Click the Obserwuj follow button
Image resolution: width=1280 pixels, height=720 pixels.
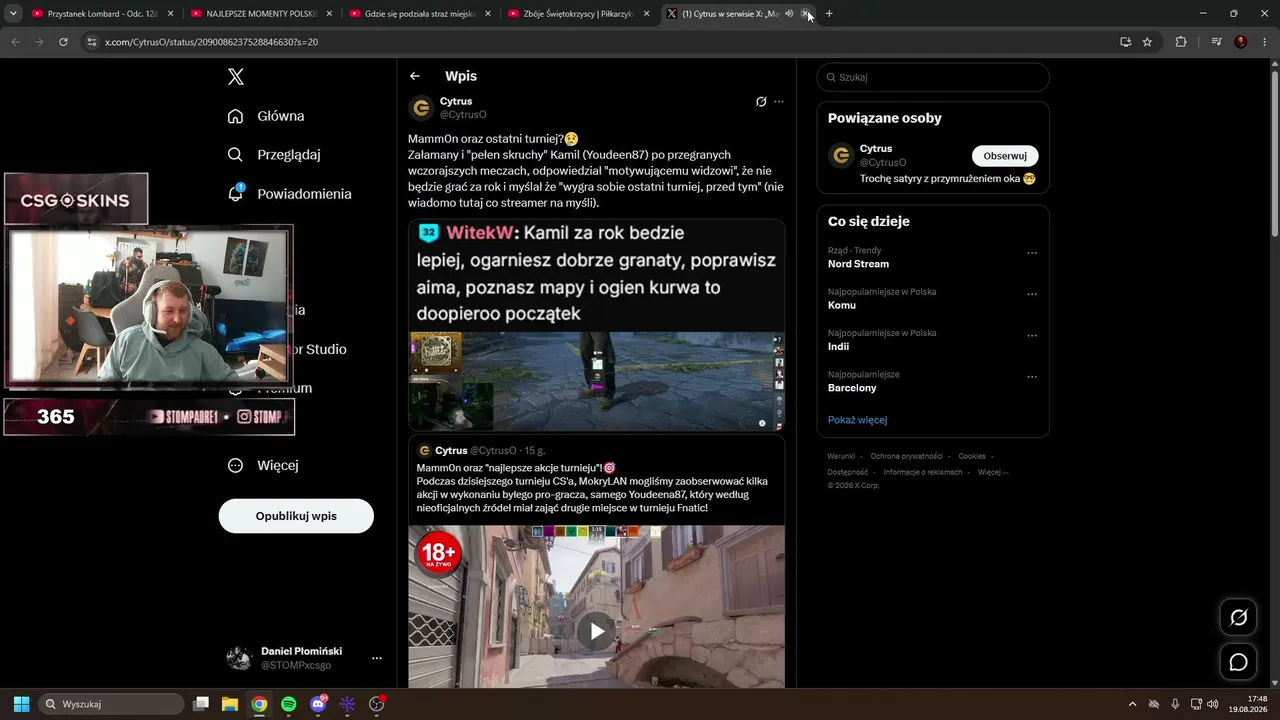pyautogui.click(x=1005, y=156)
